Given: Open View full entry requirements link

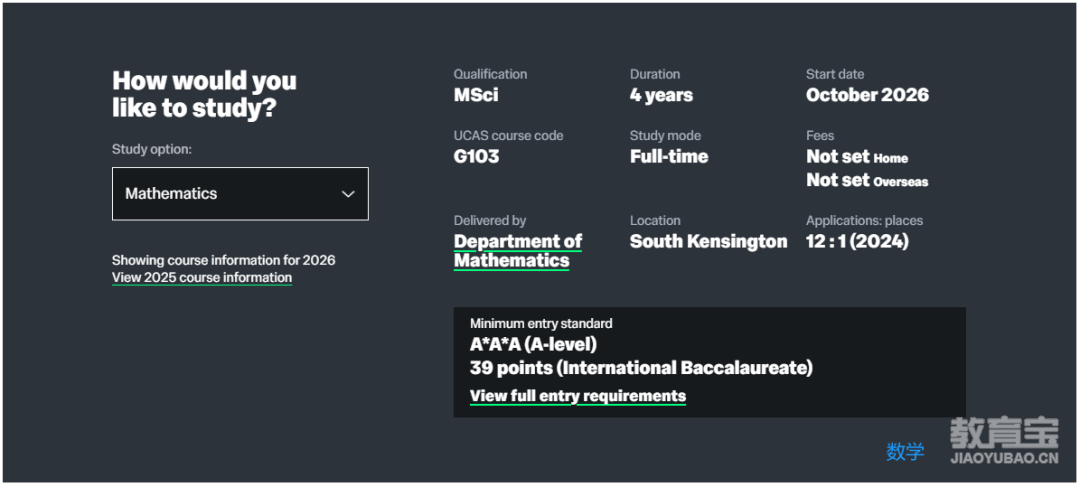Looking at the screenshot, I should click(x=578, y=396).
